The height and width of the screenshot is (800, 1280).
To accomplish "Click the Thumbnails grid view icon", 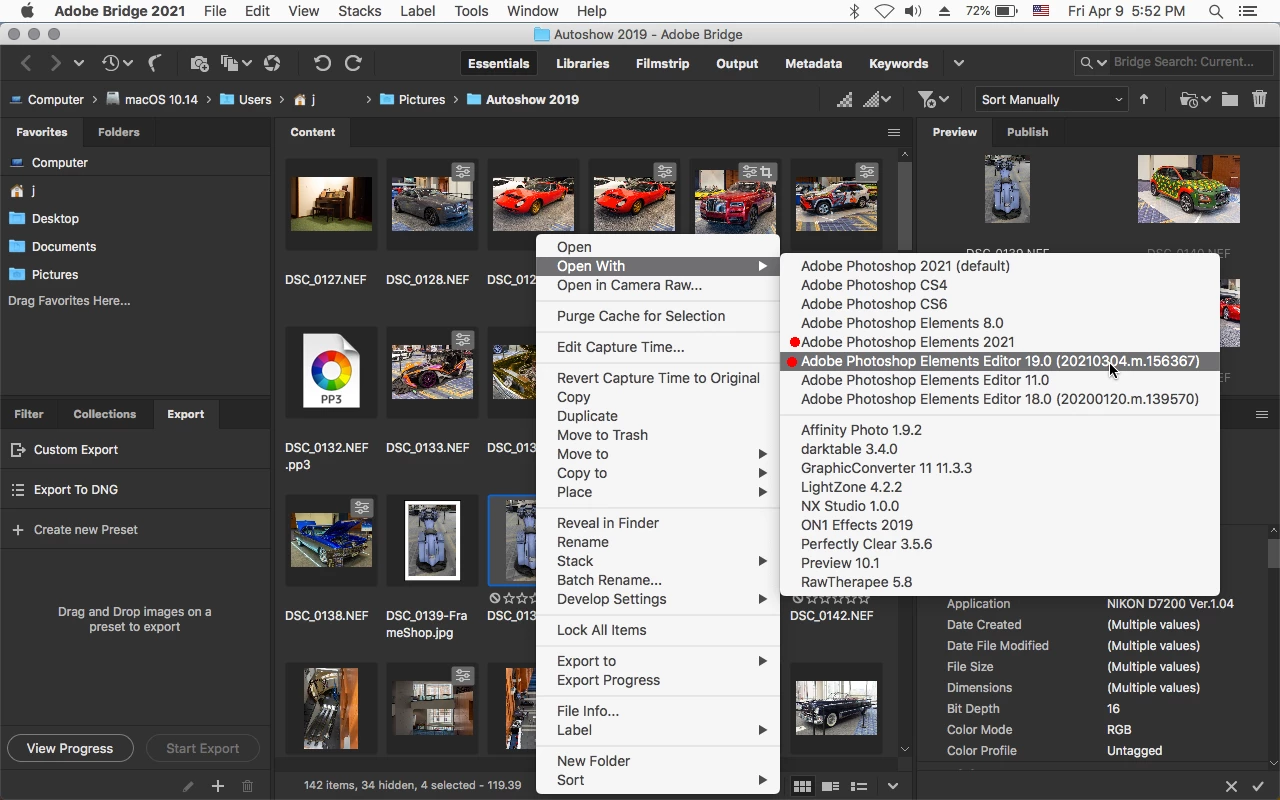I will pos(802,786).
